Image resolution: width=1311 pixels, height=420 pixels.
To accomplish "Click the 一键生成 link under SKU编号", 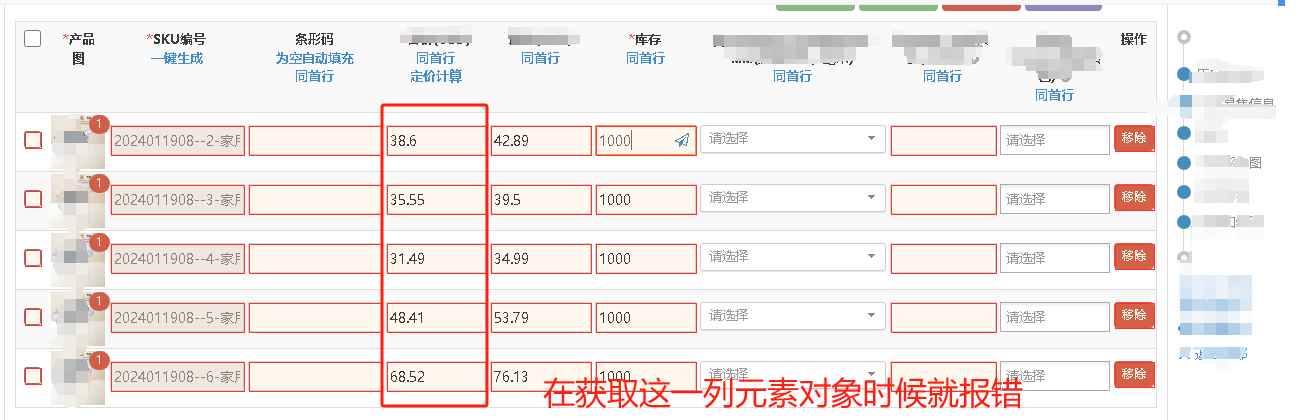I will (177, 58).
